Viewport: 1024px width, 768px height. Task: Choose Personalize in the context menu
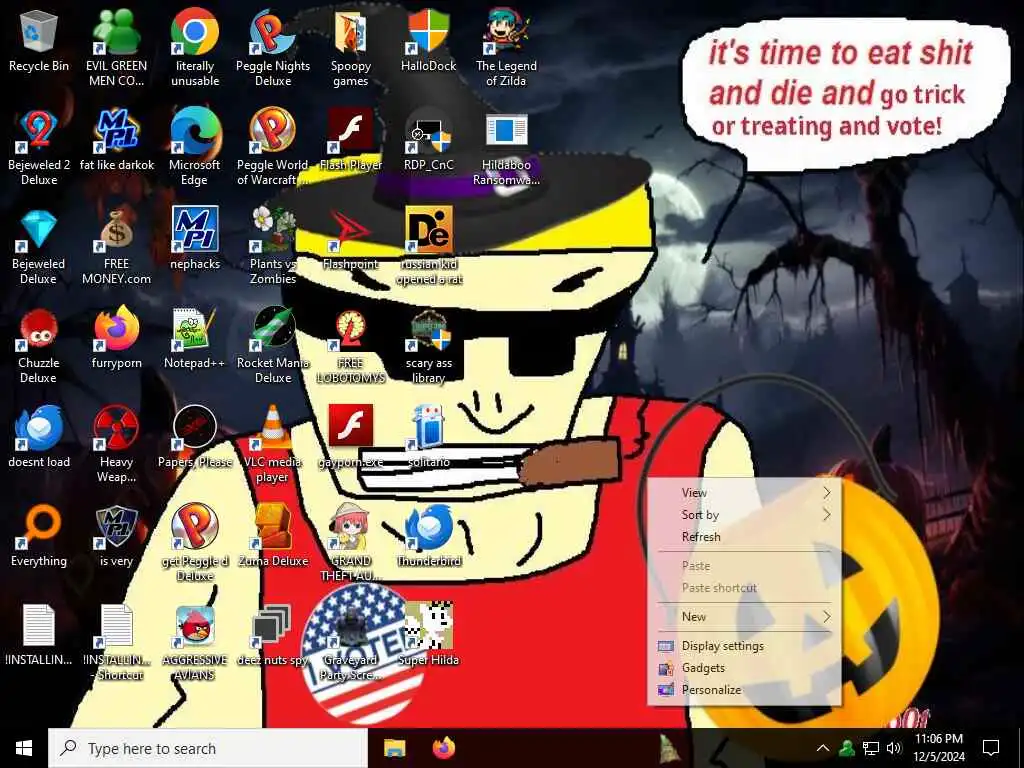(744, 690)
